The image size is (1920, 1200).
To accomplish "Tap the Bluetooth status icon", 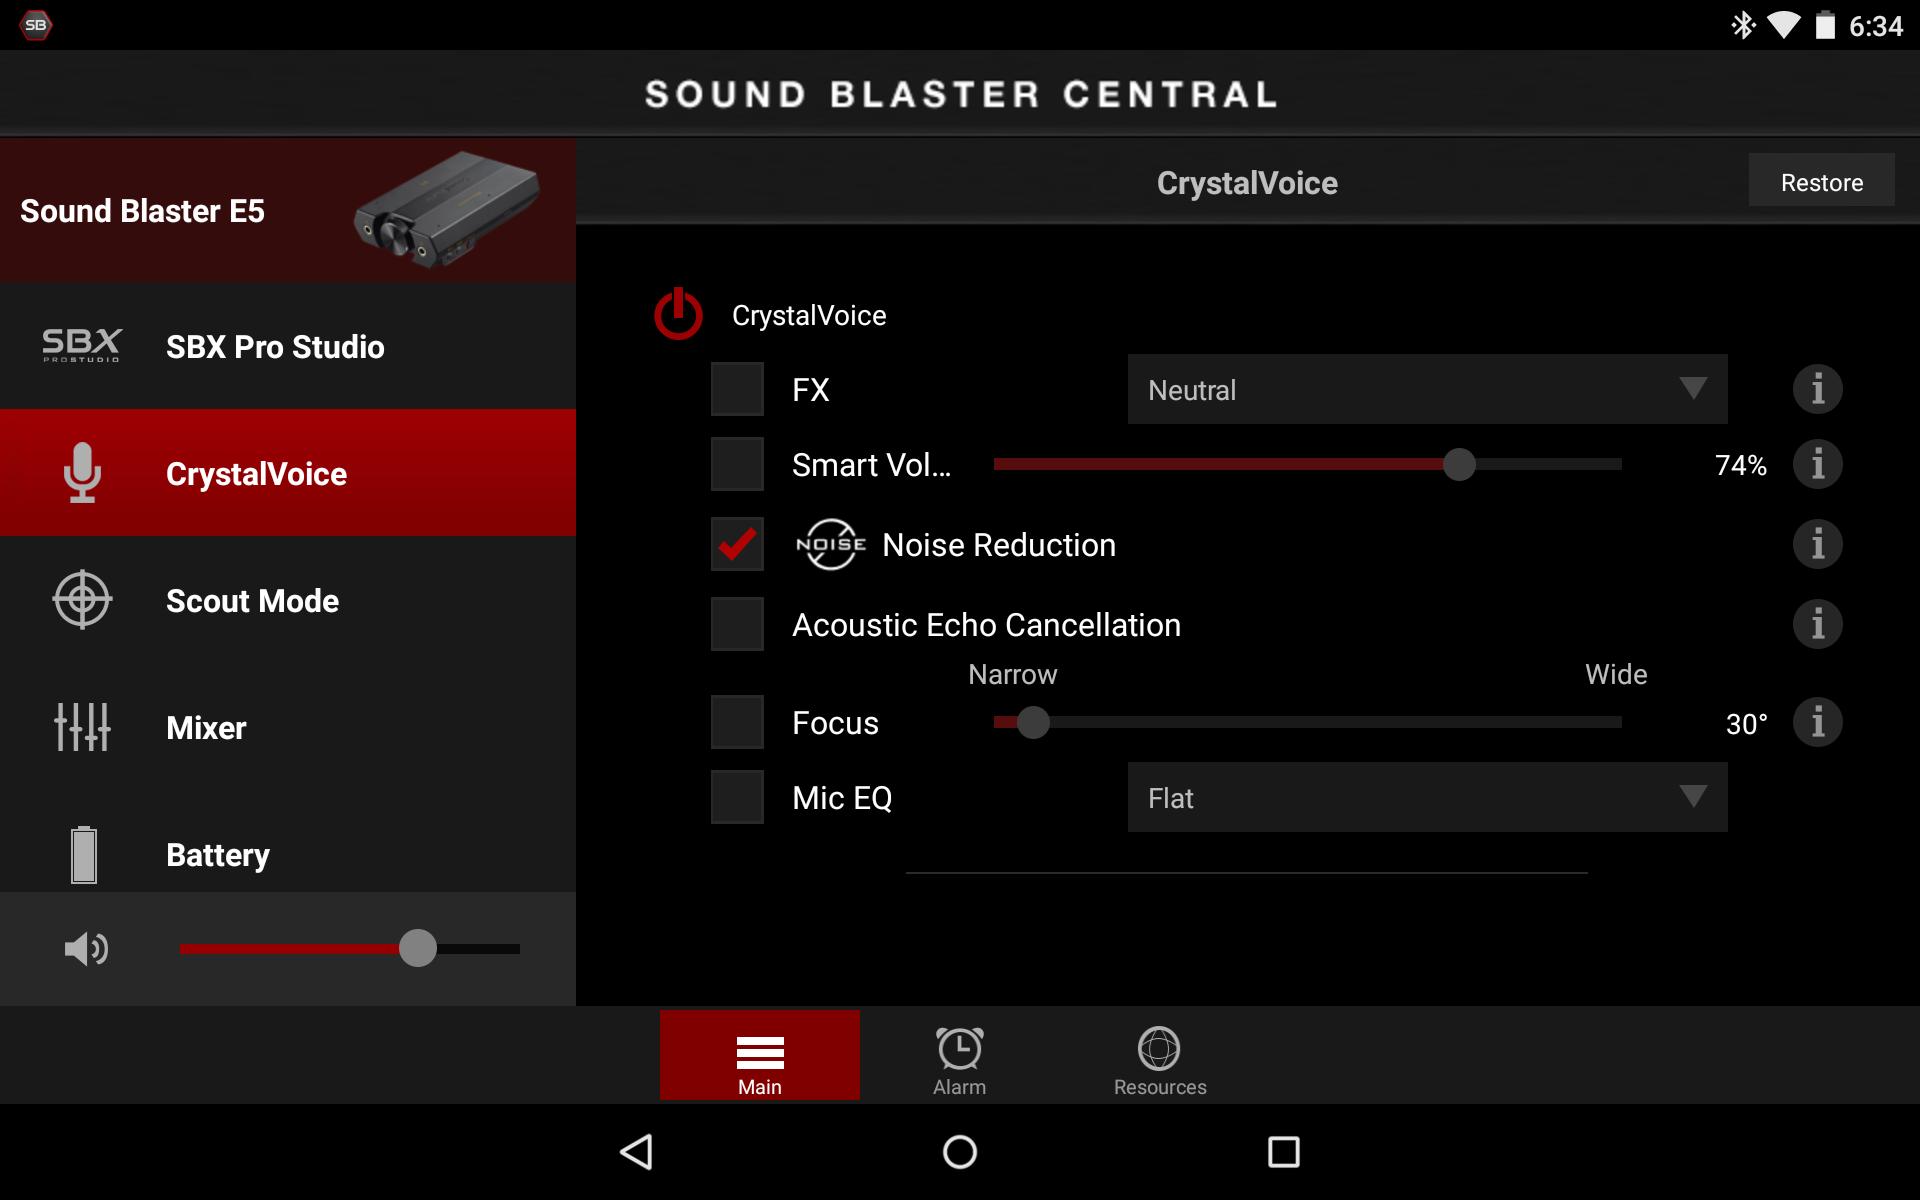I will (1743, 25).
